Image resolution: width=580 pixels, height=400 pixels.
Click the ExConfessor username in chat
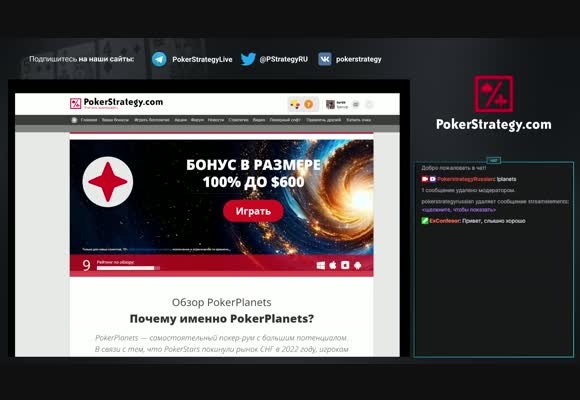(x=445, y=221)
